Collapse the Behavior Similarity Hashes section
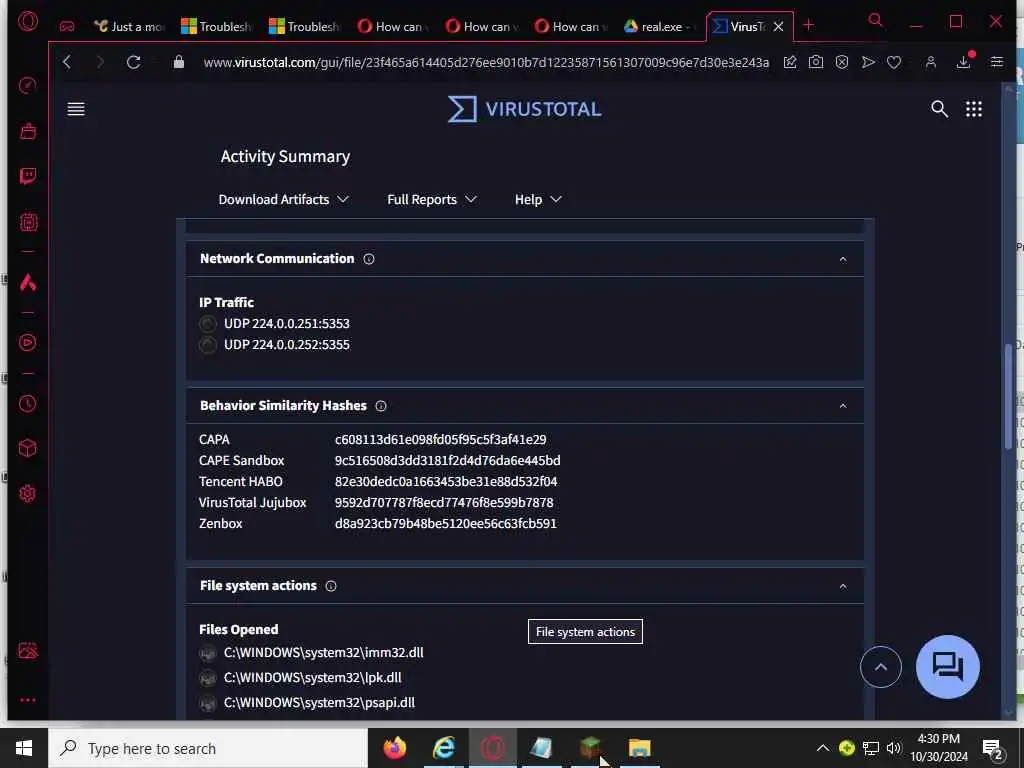This screenshot has height=768, width=1024. 843,406
